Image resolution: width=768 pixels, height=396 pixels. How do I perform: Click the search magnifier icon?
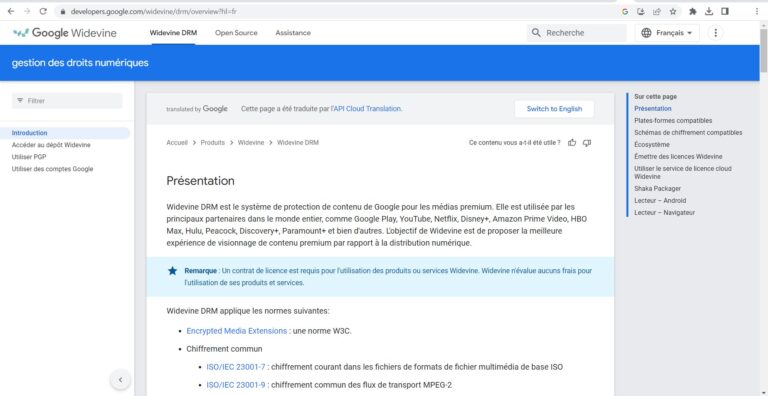tap(536, 33)
